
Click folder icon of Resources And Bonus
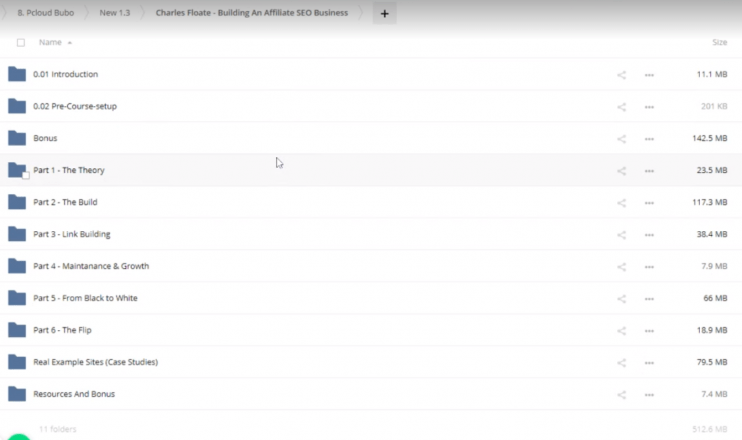point(16,394)
